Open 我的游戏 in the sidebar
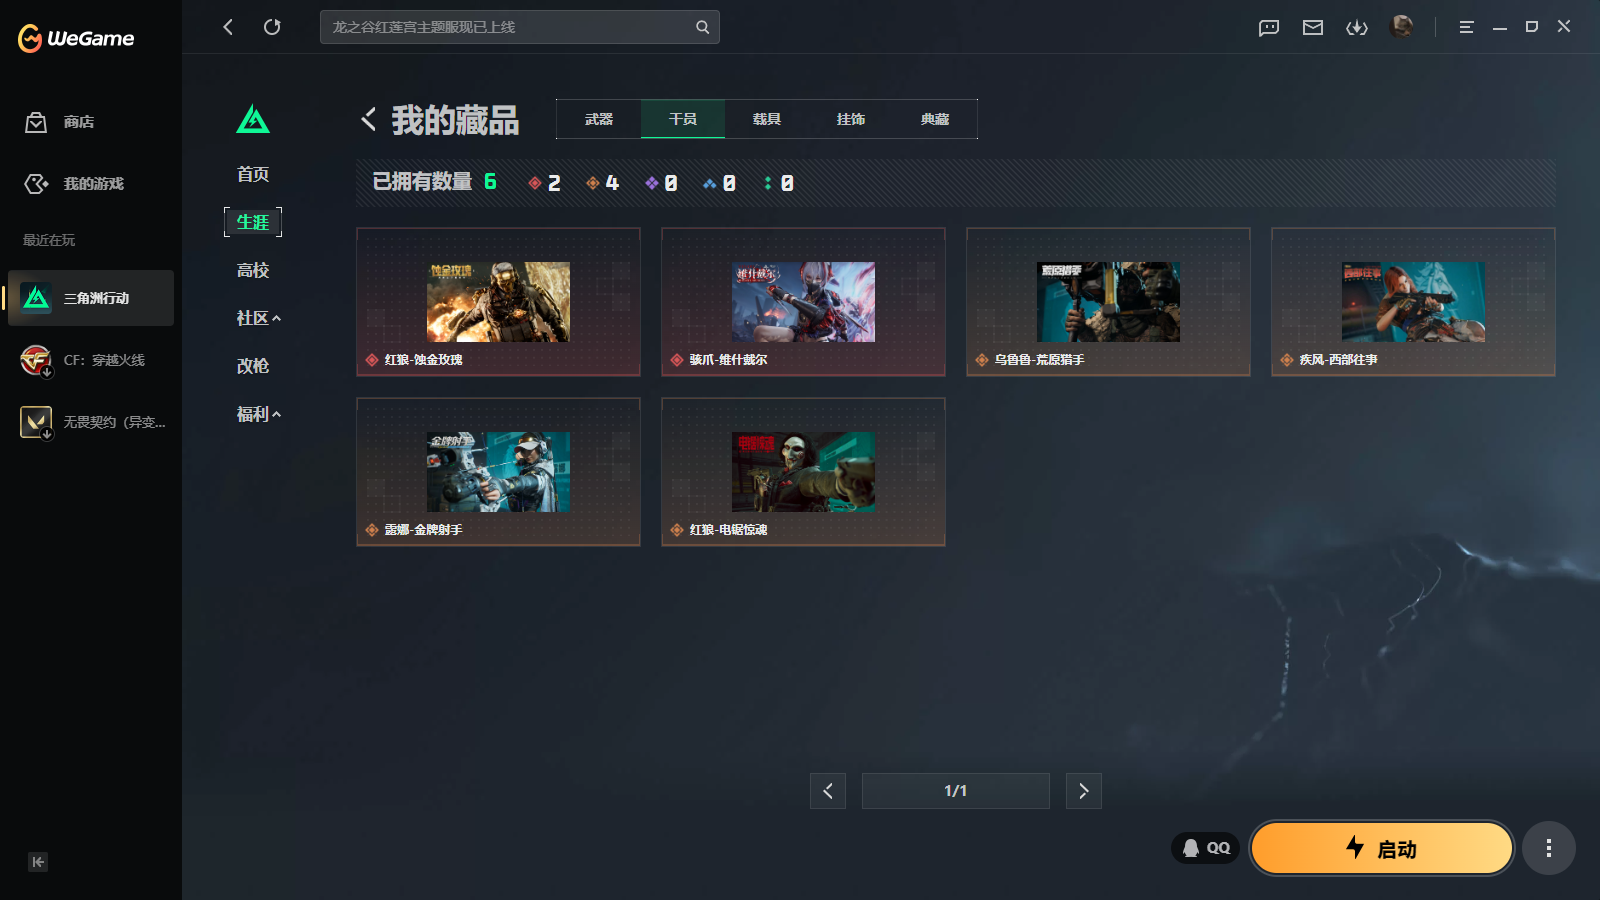The height and width of the screenshot is (900, 1600). (74, 184)
